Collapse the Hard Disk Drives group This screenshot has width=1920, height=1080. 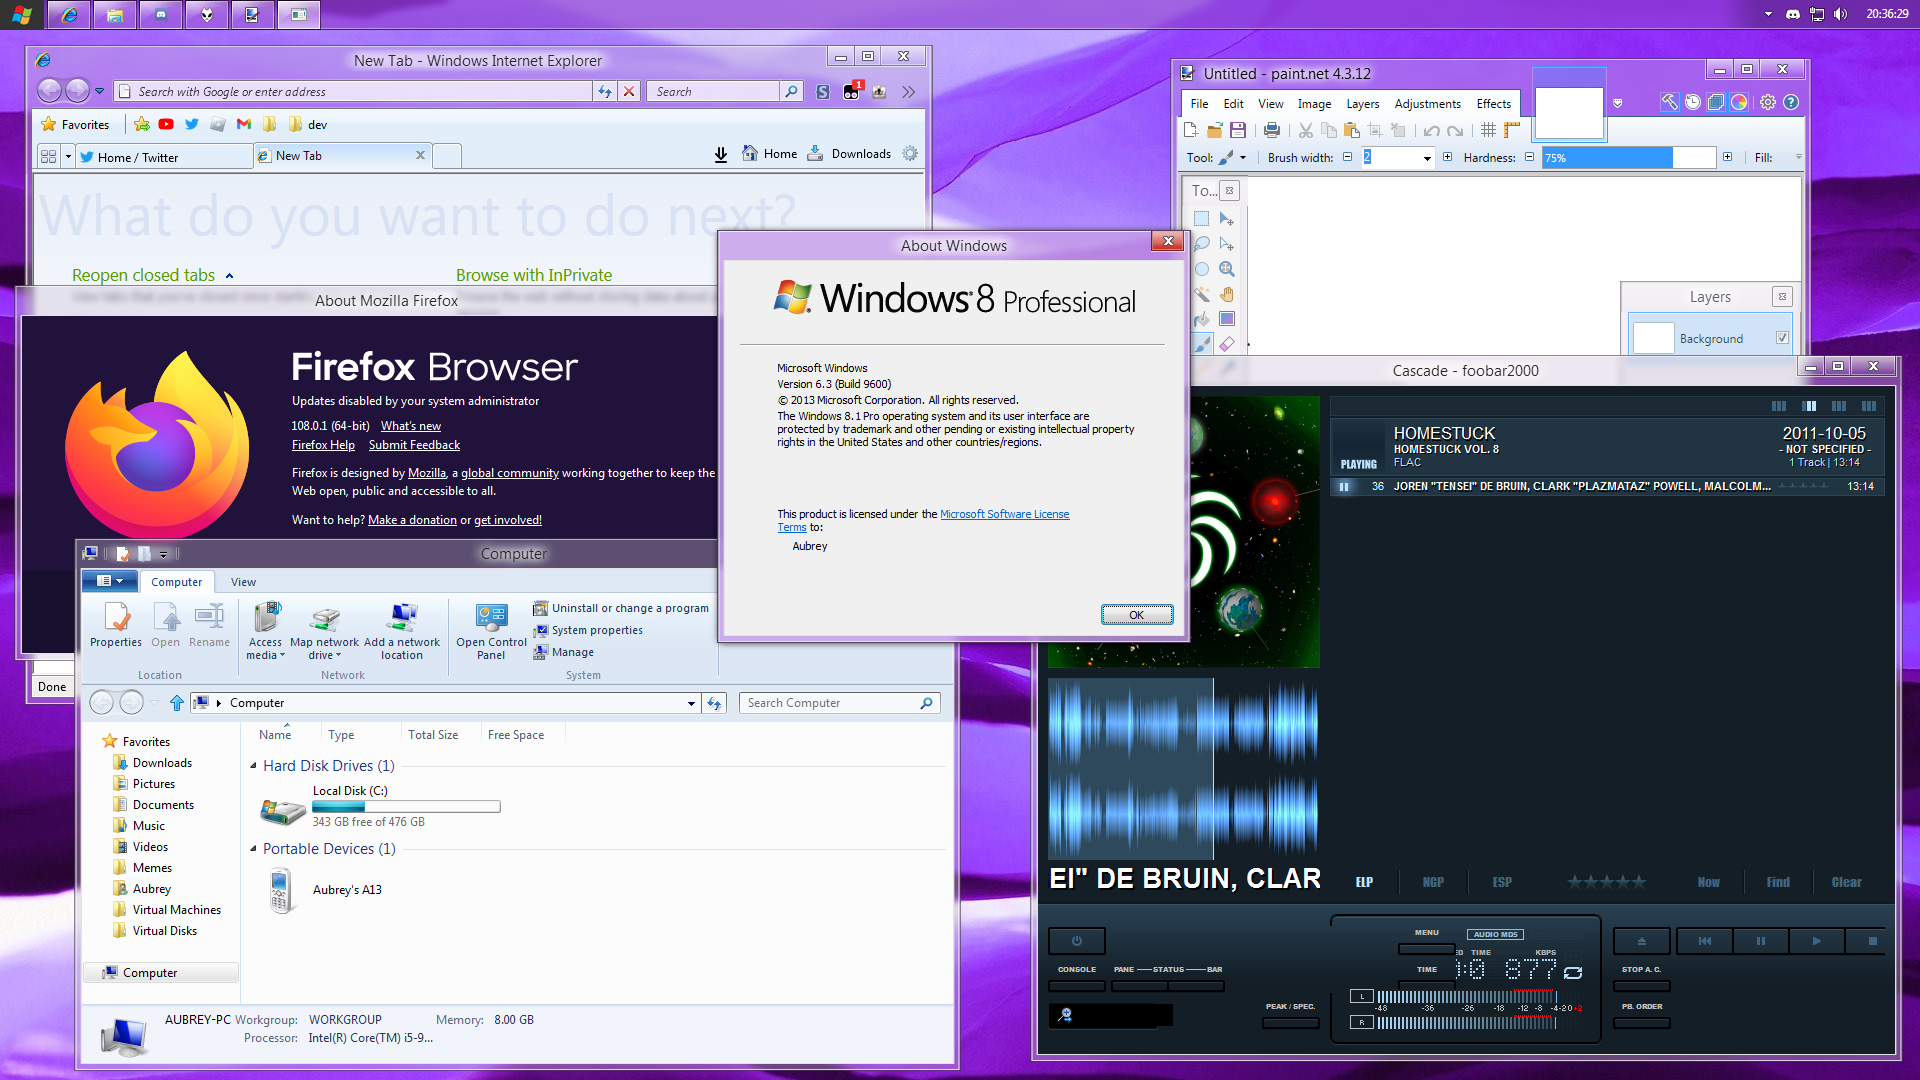tap(253, 766)
